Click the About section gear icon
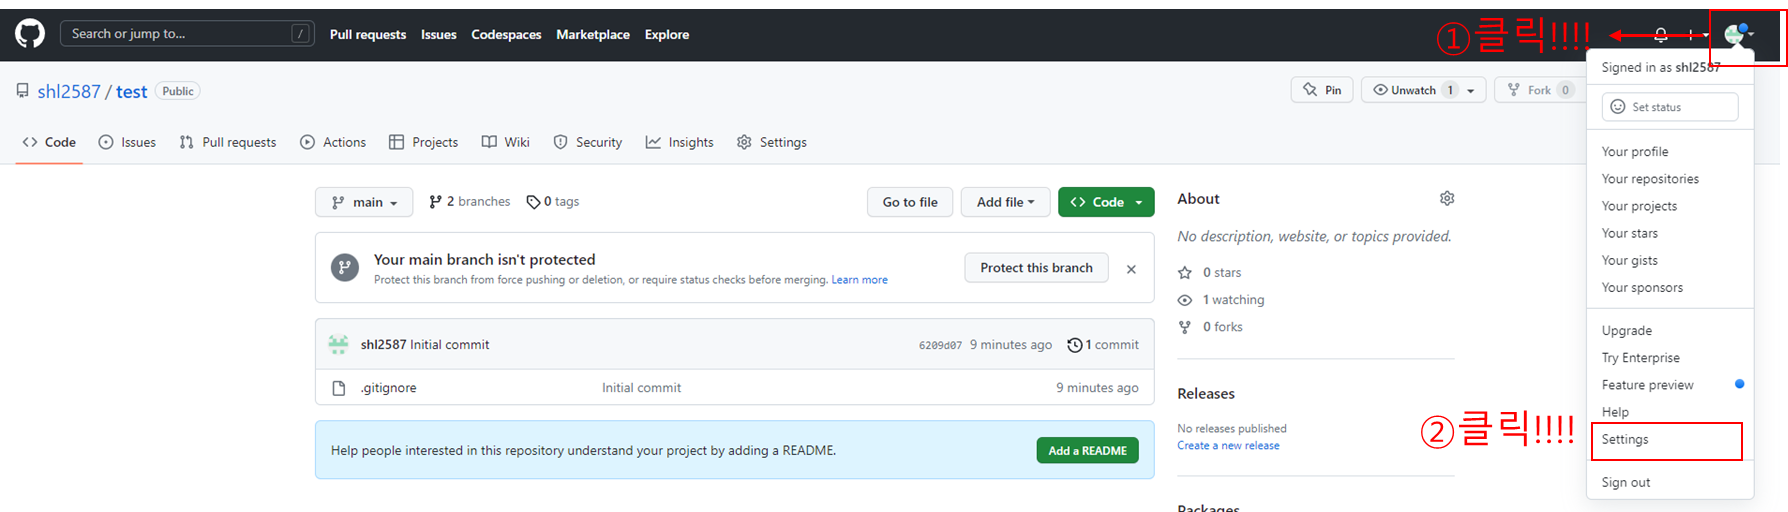The height and width of the screenshot is (512, 1788). pyautogui.click(x=1447, y=198)
